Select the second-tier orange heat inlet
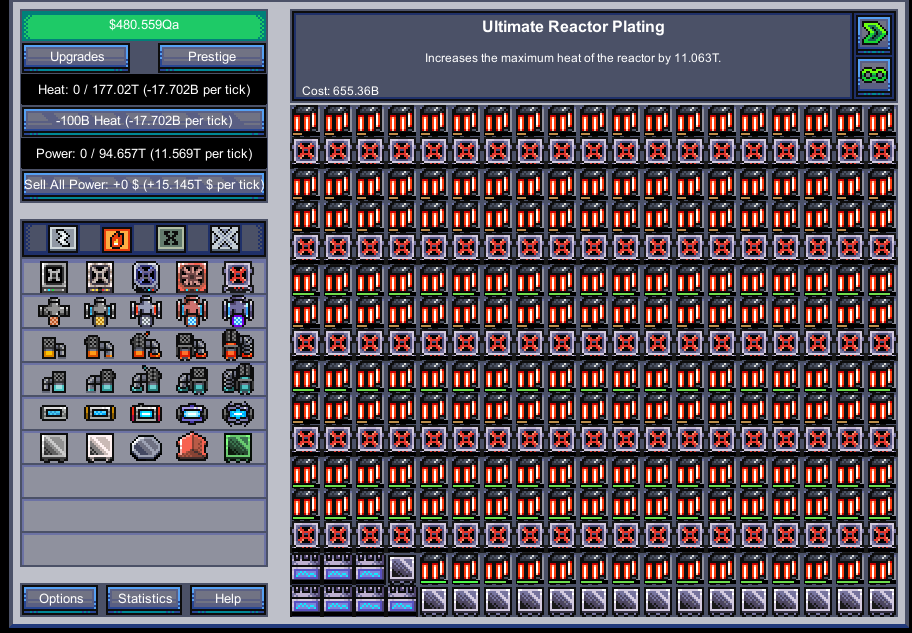Screen dimensions: 912x633 click(100, 346)
